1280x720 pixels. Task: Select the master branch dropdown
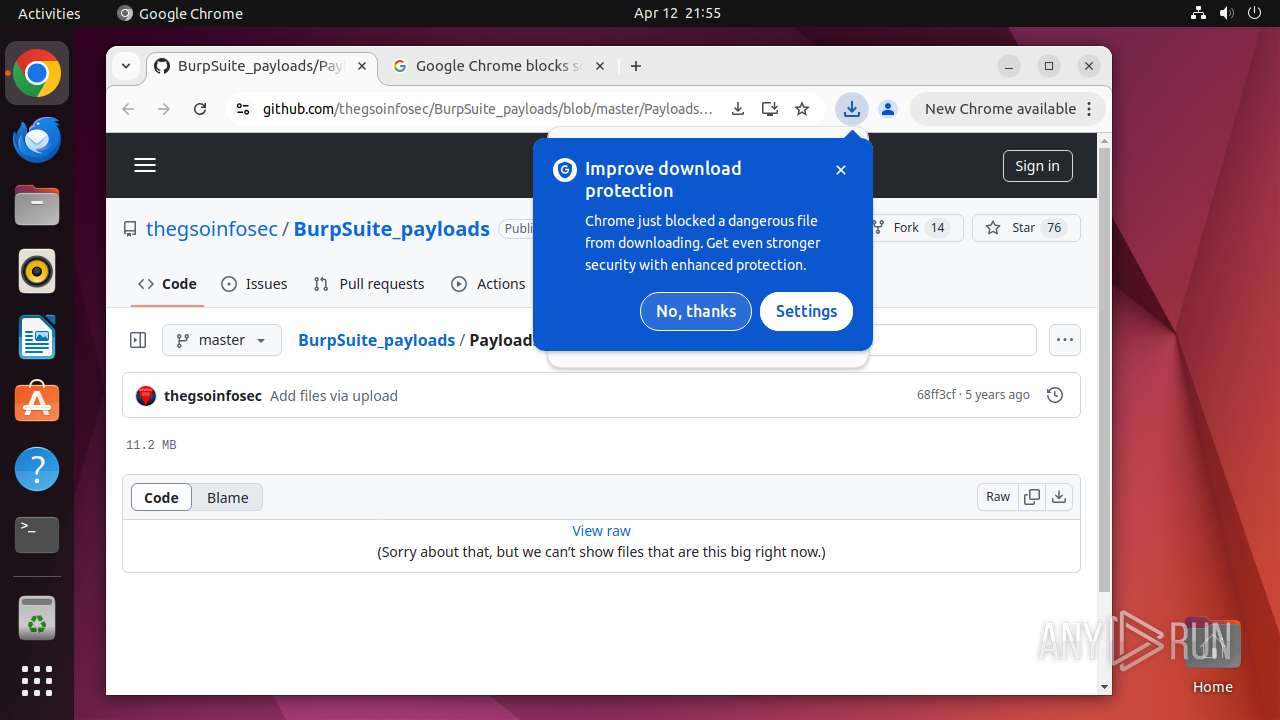coord(222,340)
